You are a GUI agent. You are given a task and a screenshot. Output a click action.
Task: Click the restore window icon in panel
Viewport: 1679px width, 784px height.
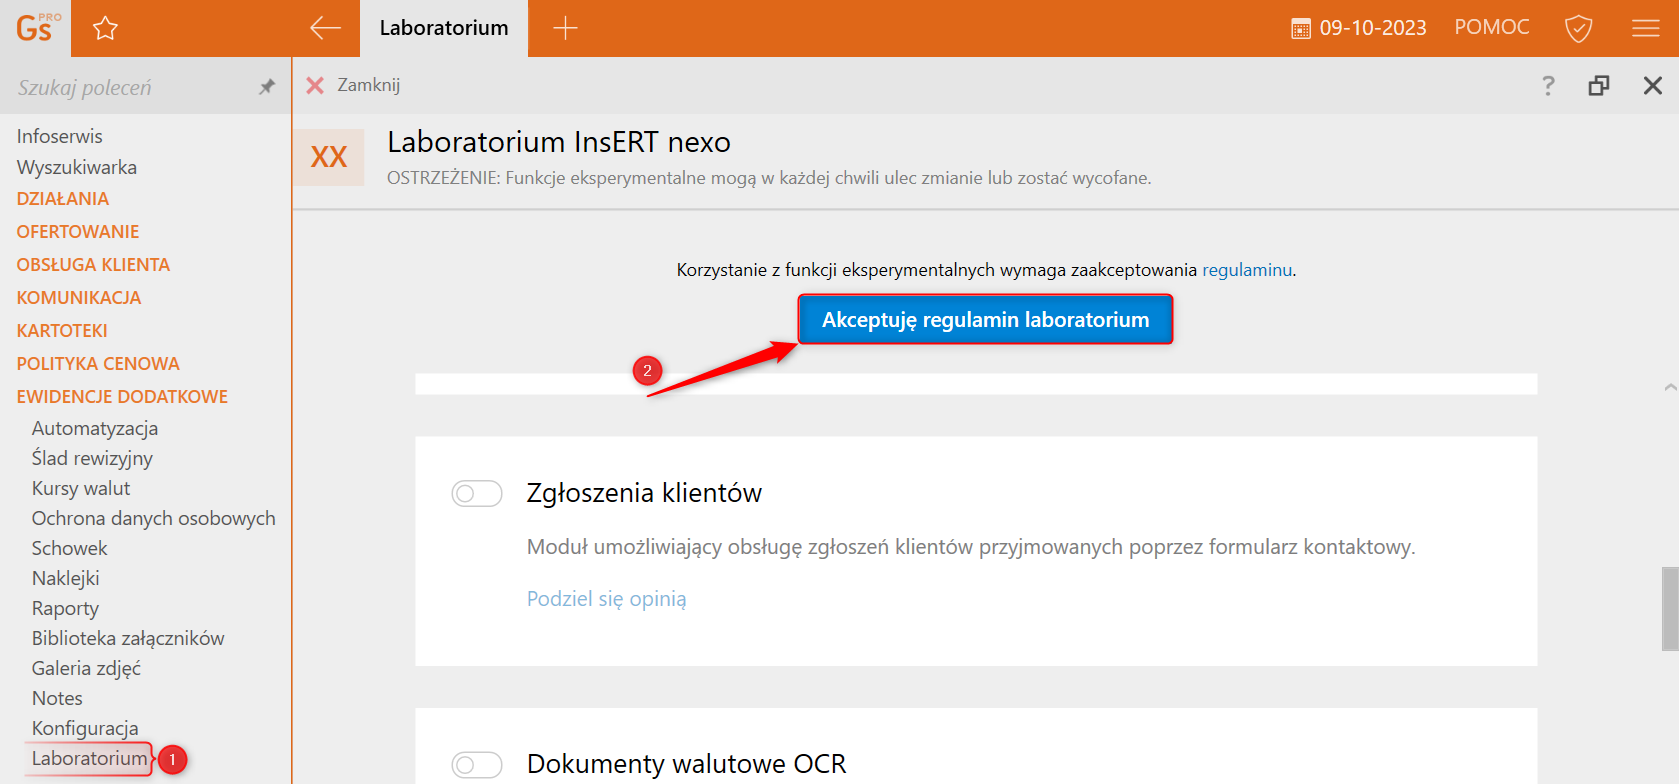(x=1599, y=86)
